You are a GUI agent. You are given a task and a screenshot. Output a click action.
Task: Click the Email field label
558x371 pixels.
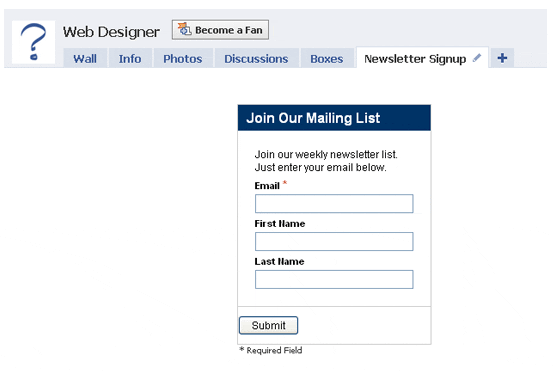(x=267, y=186)
